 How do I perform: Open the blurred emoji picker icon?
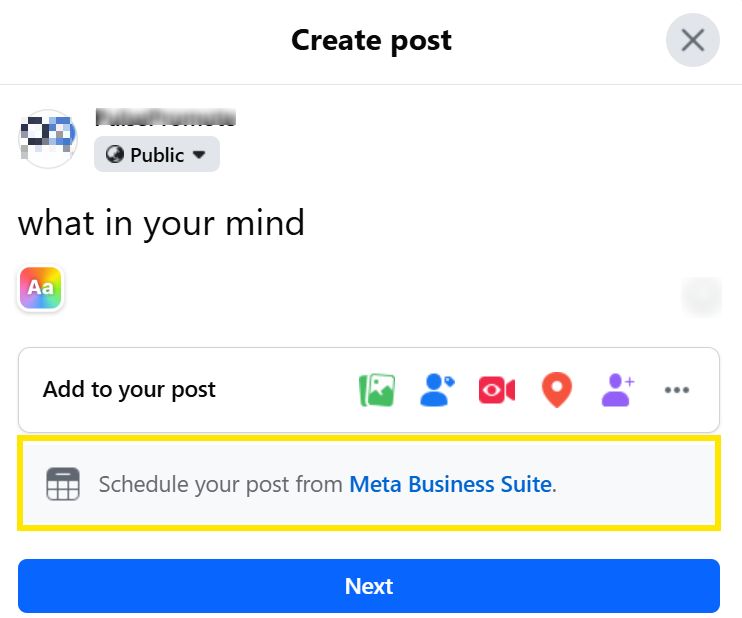pyautogui.click(x=701, y=296)
